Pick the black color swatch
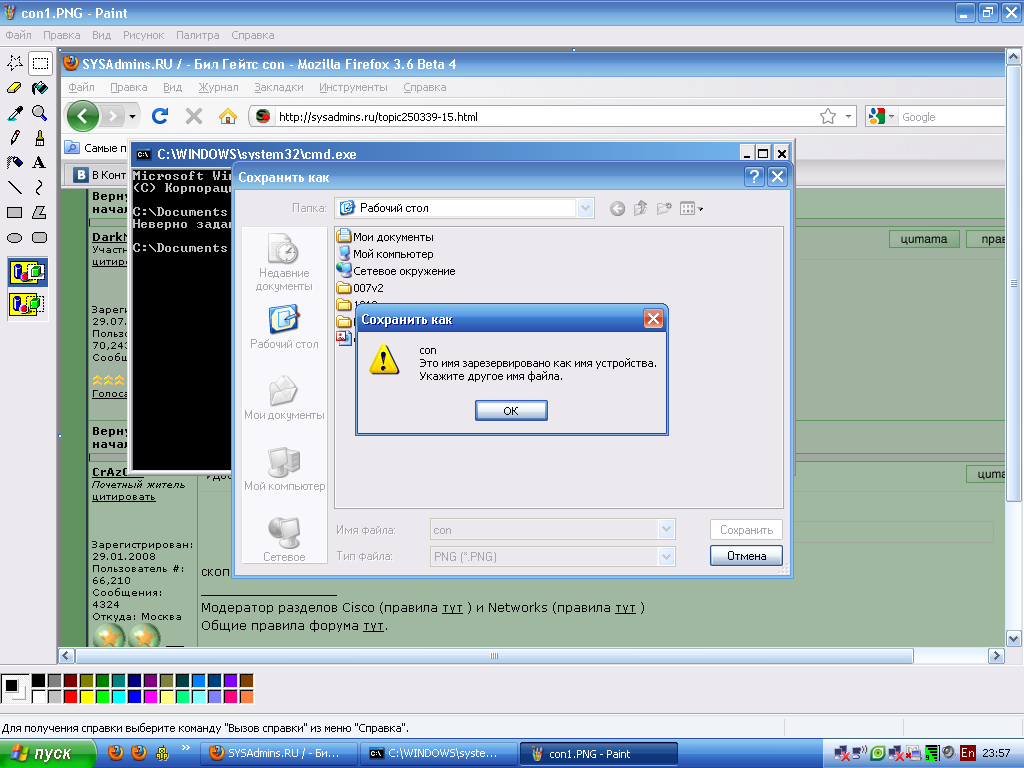1024x768 pixels. pos(39,681)
